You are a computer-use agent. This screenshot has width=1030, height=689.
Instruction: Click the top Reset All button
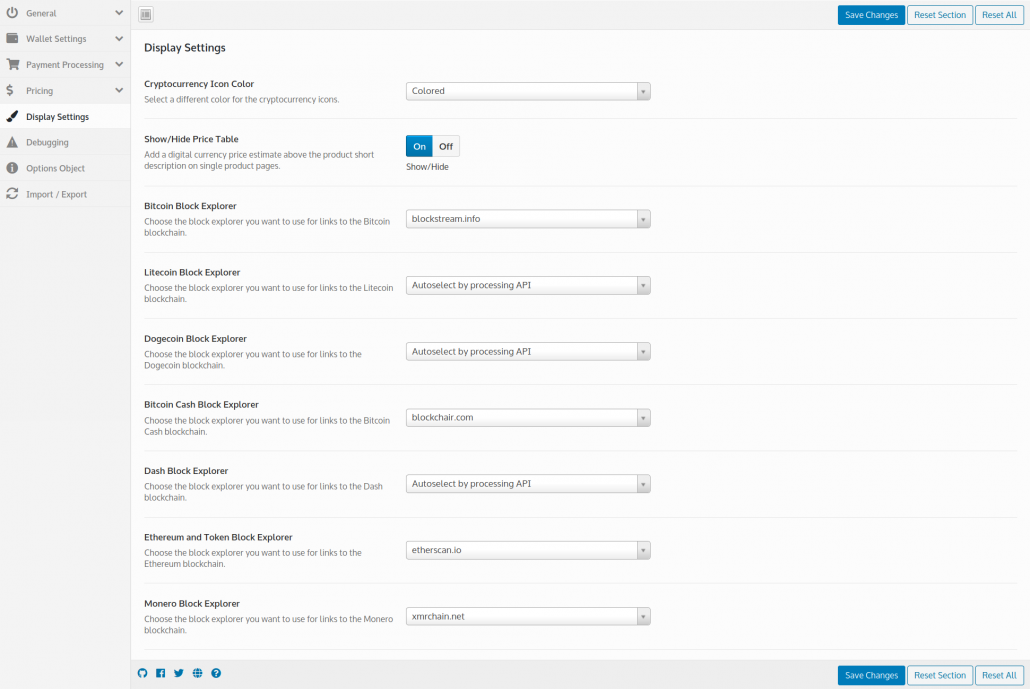tap(999, 15)
